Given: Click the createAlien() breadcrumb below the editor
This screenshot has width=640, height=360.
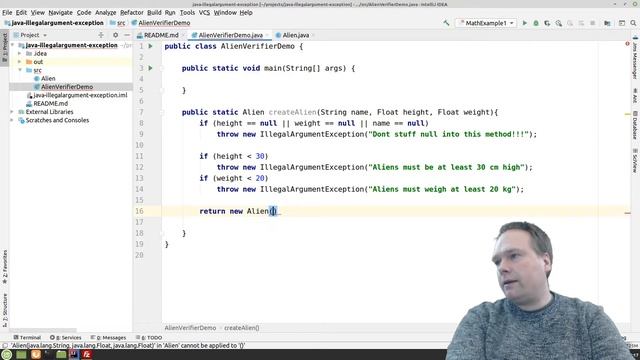Looking at the screenshot, I should click(242, 328).
